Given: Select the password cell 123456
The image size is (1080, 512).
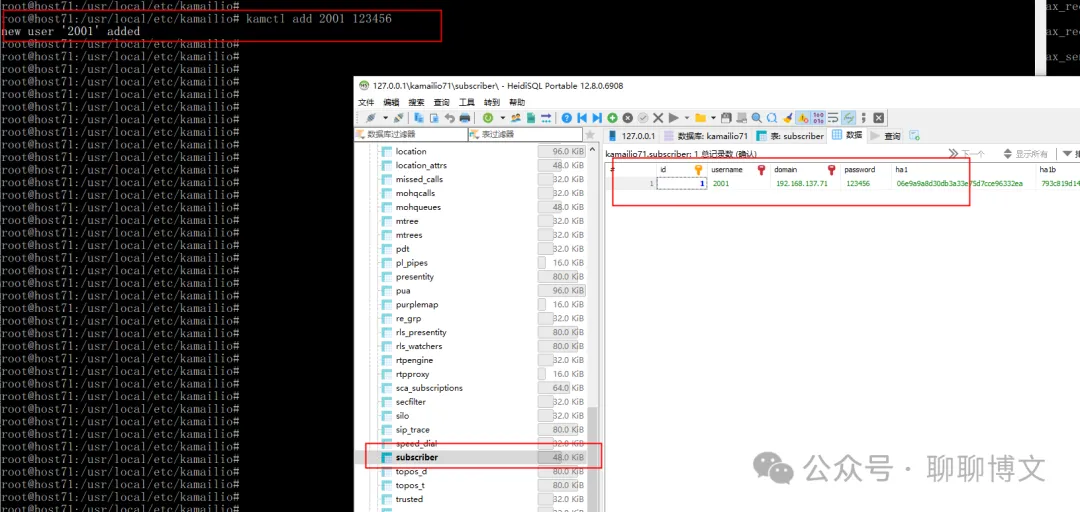Looking at the screenshot, I should (866, 183).
